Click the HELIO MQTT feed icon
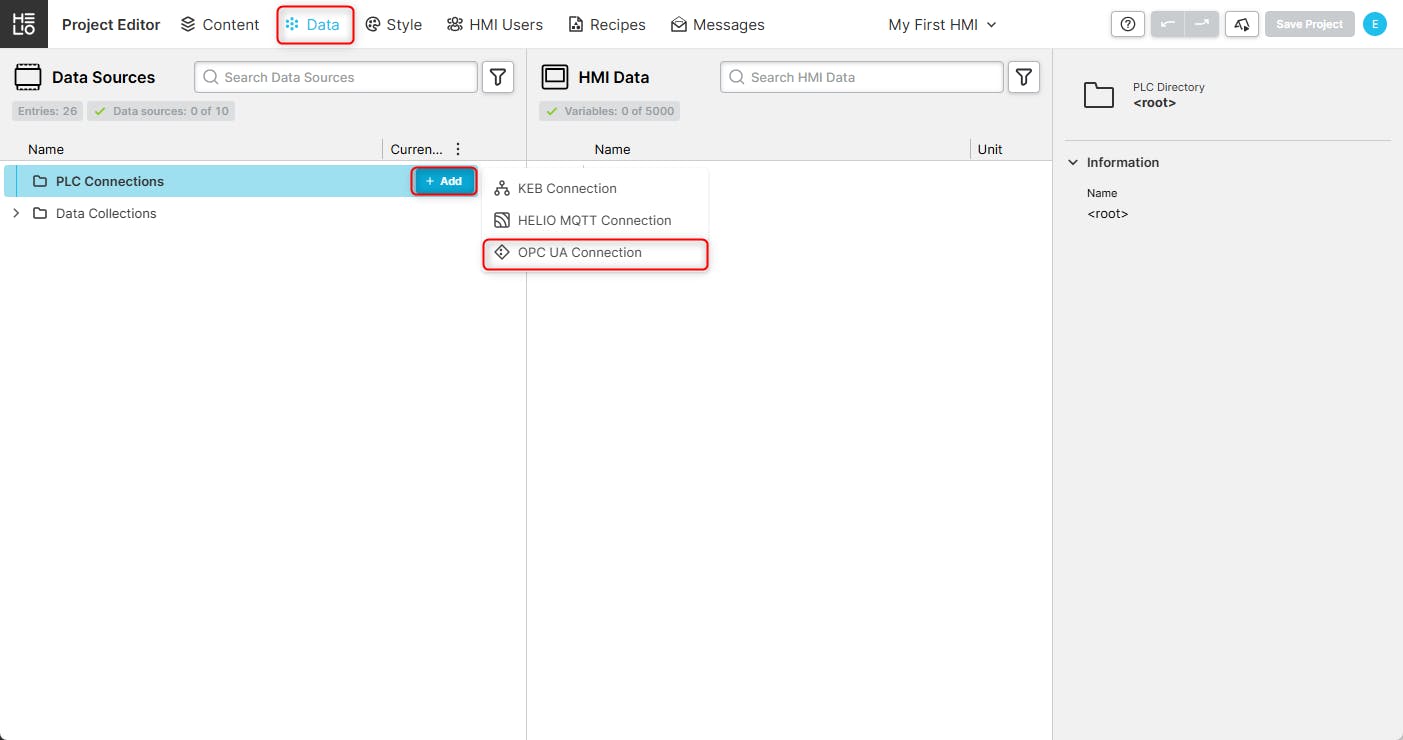Screen dimensions: 1403x740 tap(502, 220)
